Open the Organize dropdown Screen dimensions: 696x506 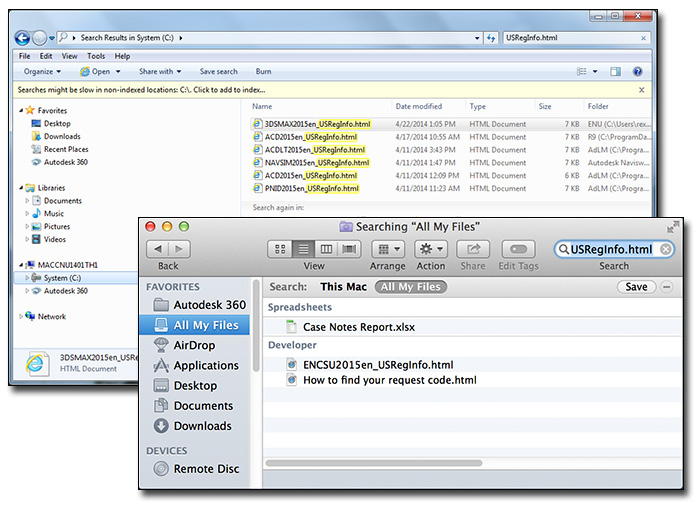tap(42, 71)
